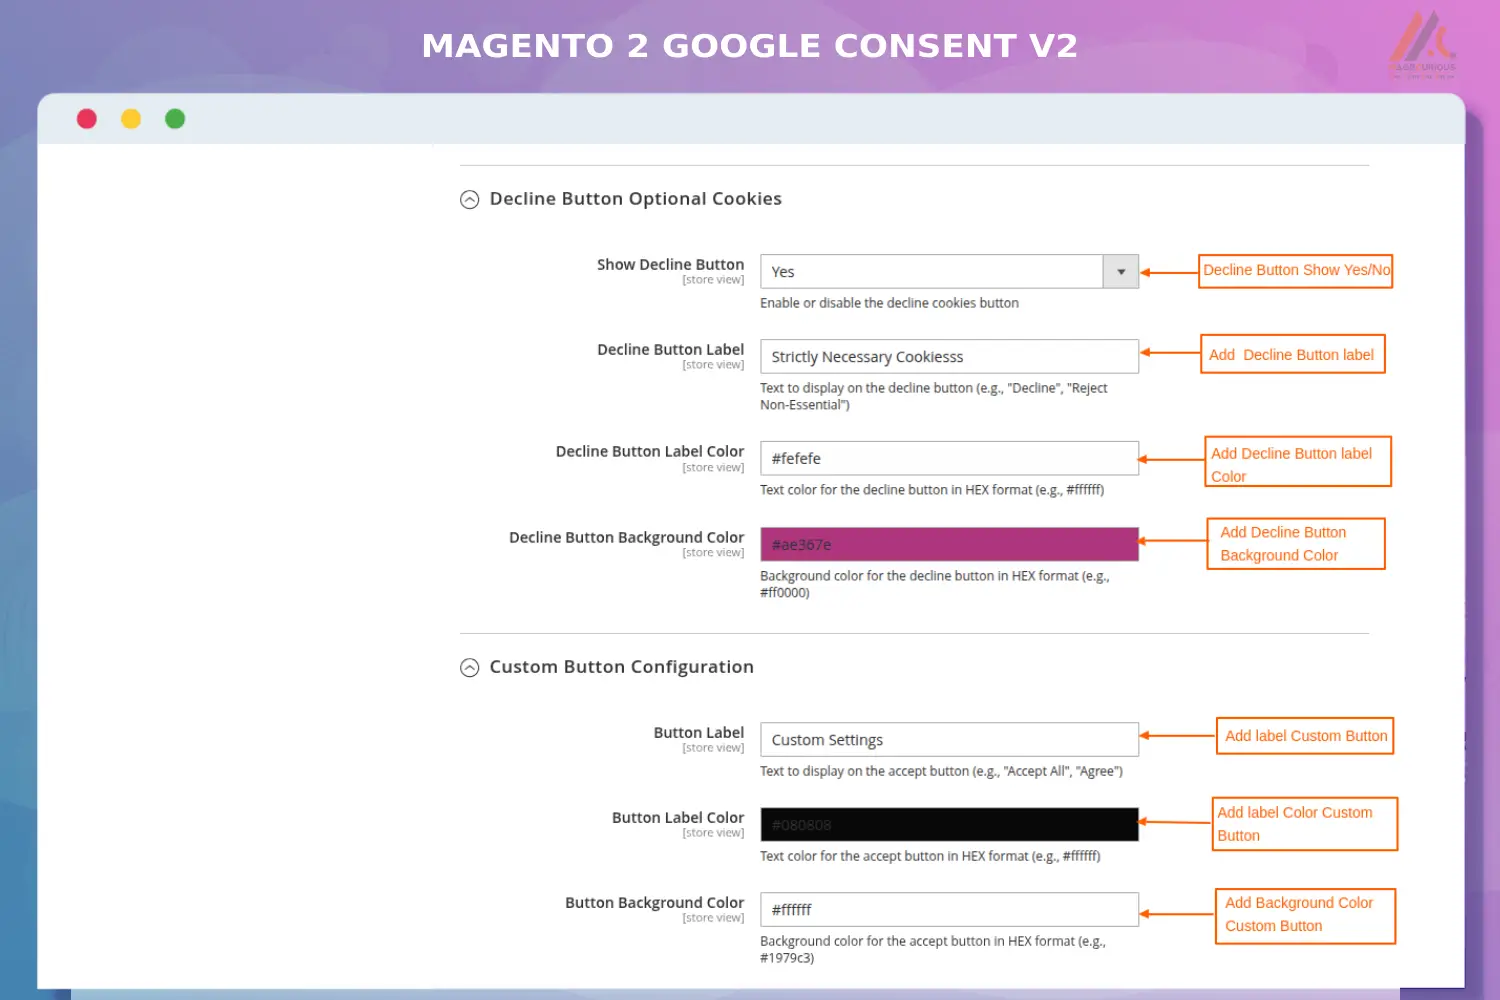
Task: Click the AppJurious logo in the top right corner
Action: 1421,44
